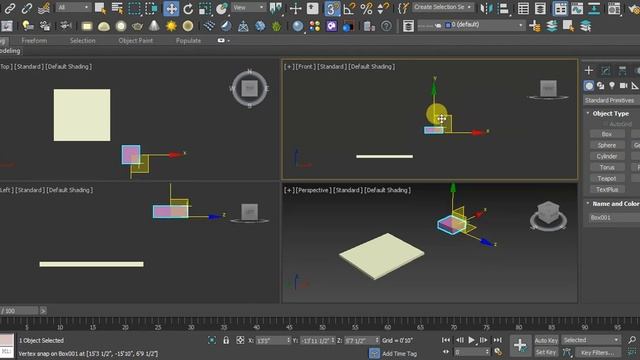Open the Standard Primitives dropdown
Screen dimensions: 640x360
click(611, 100)
